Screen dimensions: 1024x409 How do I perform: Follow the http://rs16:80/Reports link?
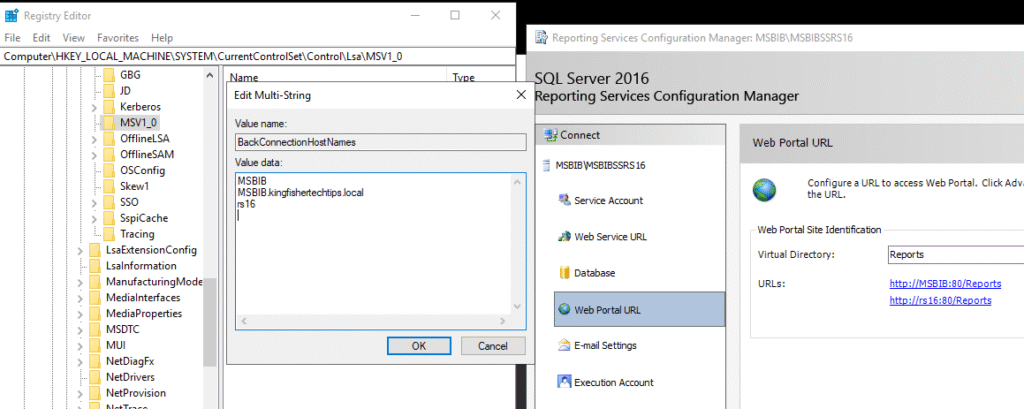pos(940,300)
